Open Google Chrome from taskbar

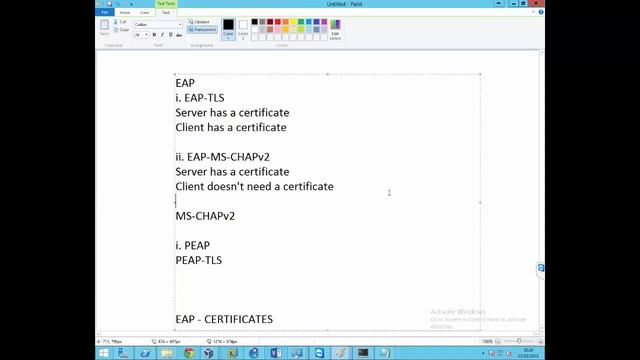[189, 353]
